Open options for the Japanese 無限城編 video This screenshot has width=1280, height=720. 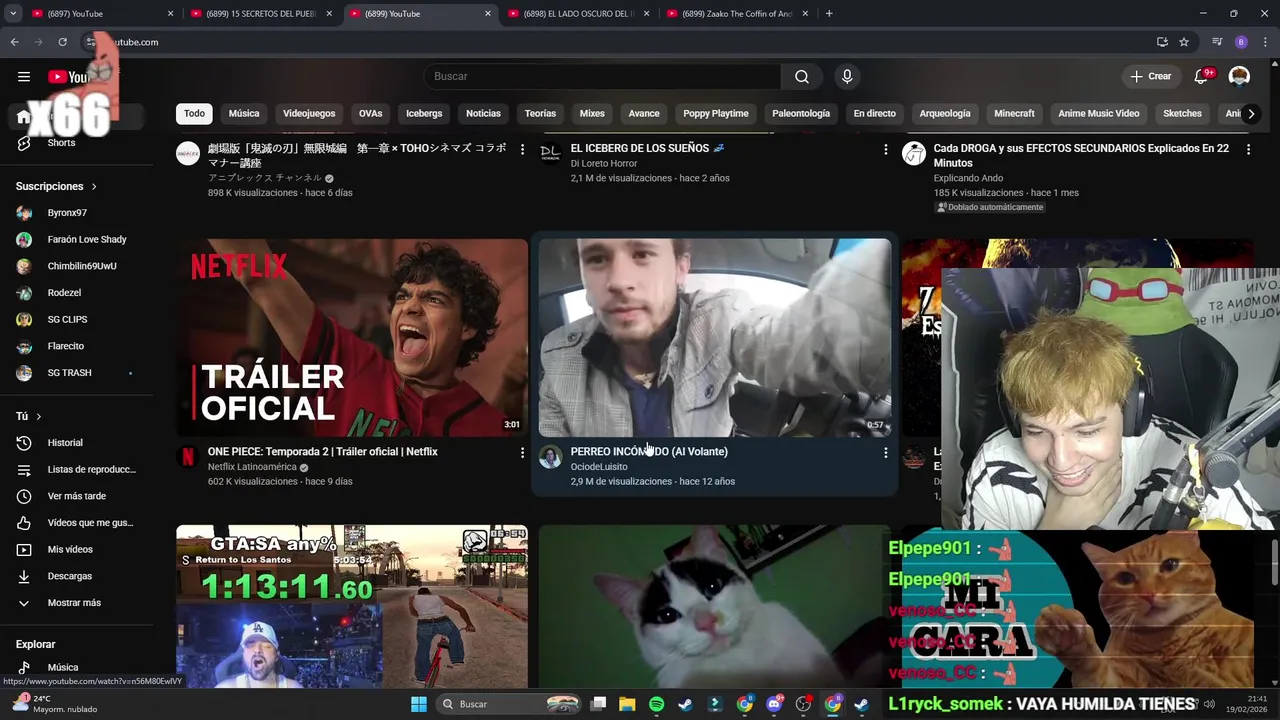[522, 149]
